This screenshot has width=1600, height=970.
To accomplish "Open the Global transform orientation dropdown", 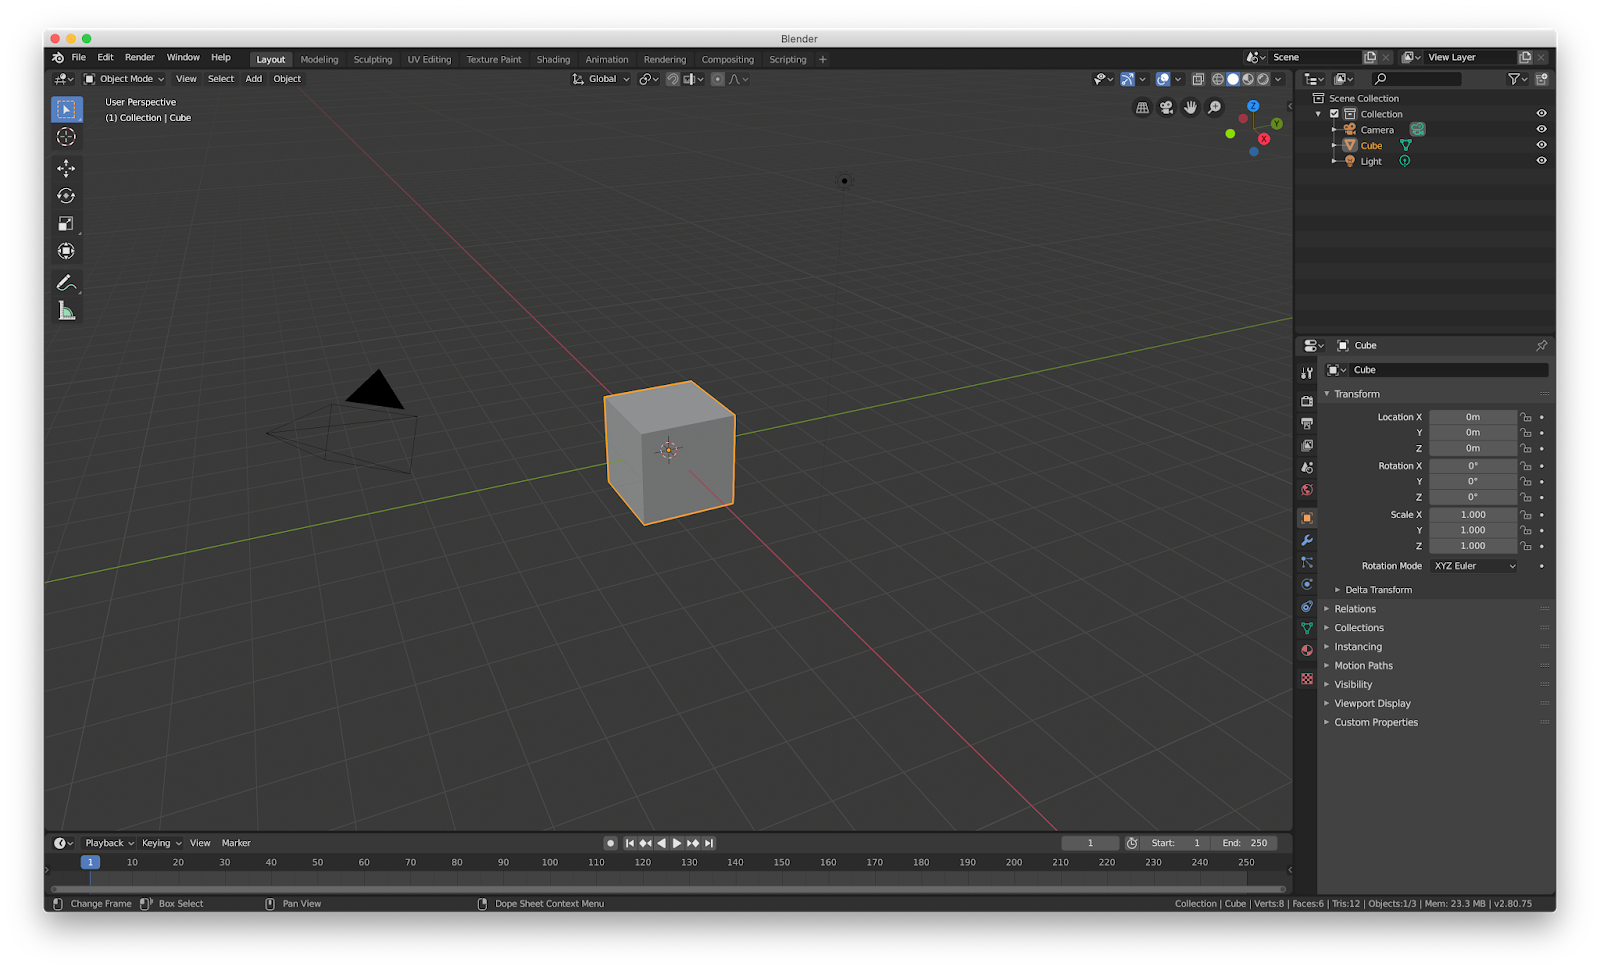I will (x=600, y=78).
